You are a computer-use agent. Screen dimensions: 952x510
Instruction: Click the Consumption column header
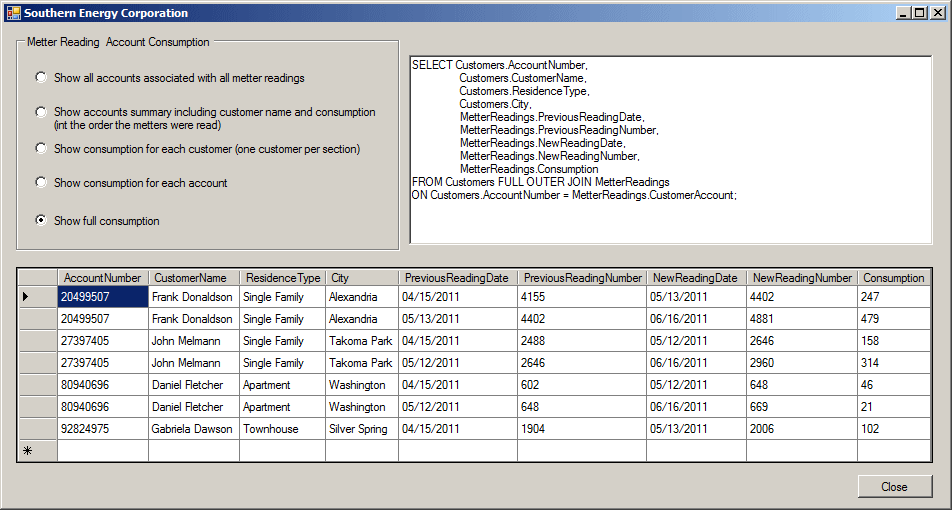pyautogui.click(x=894, y=278)
